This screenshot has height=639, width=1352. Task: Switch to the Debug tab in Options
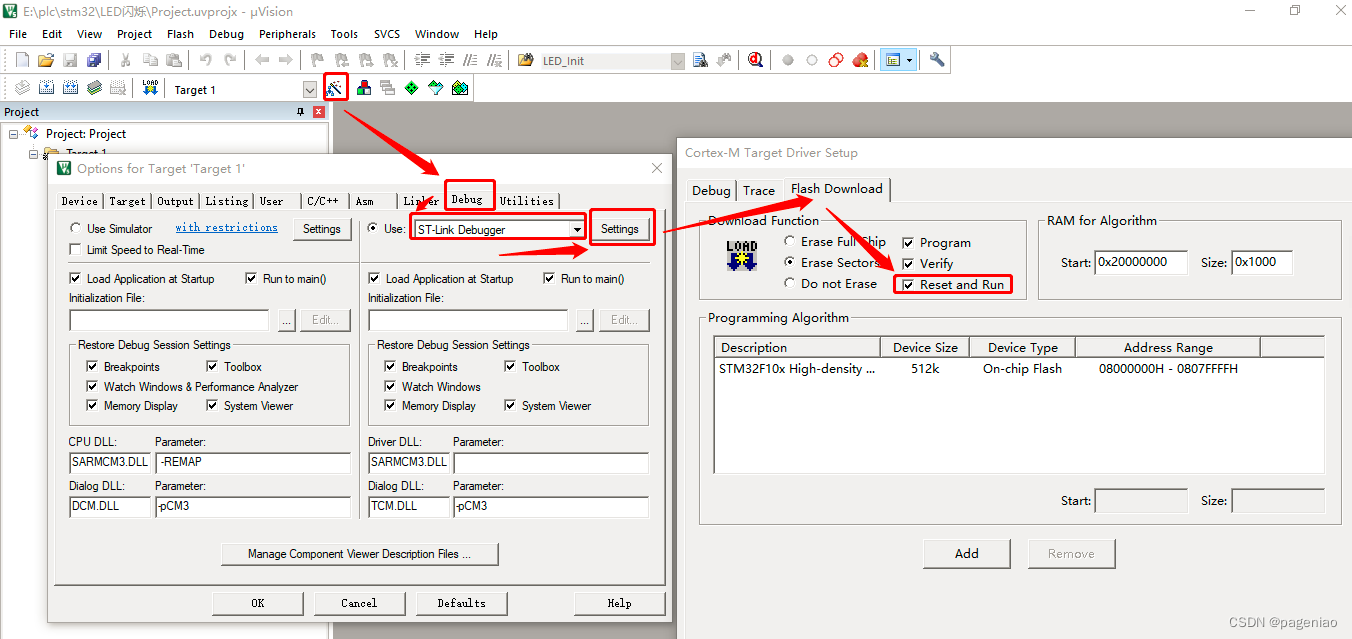(467, 199)
